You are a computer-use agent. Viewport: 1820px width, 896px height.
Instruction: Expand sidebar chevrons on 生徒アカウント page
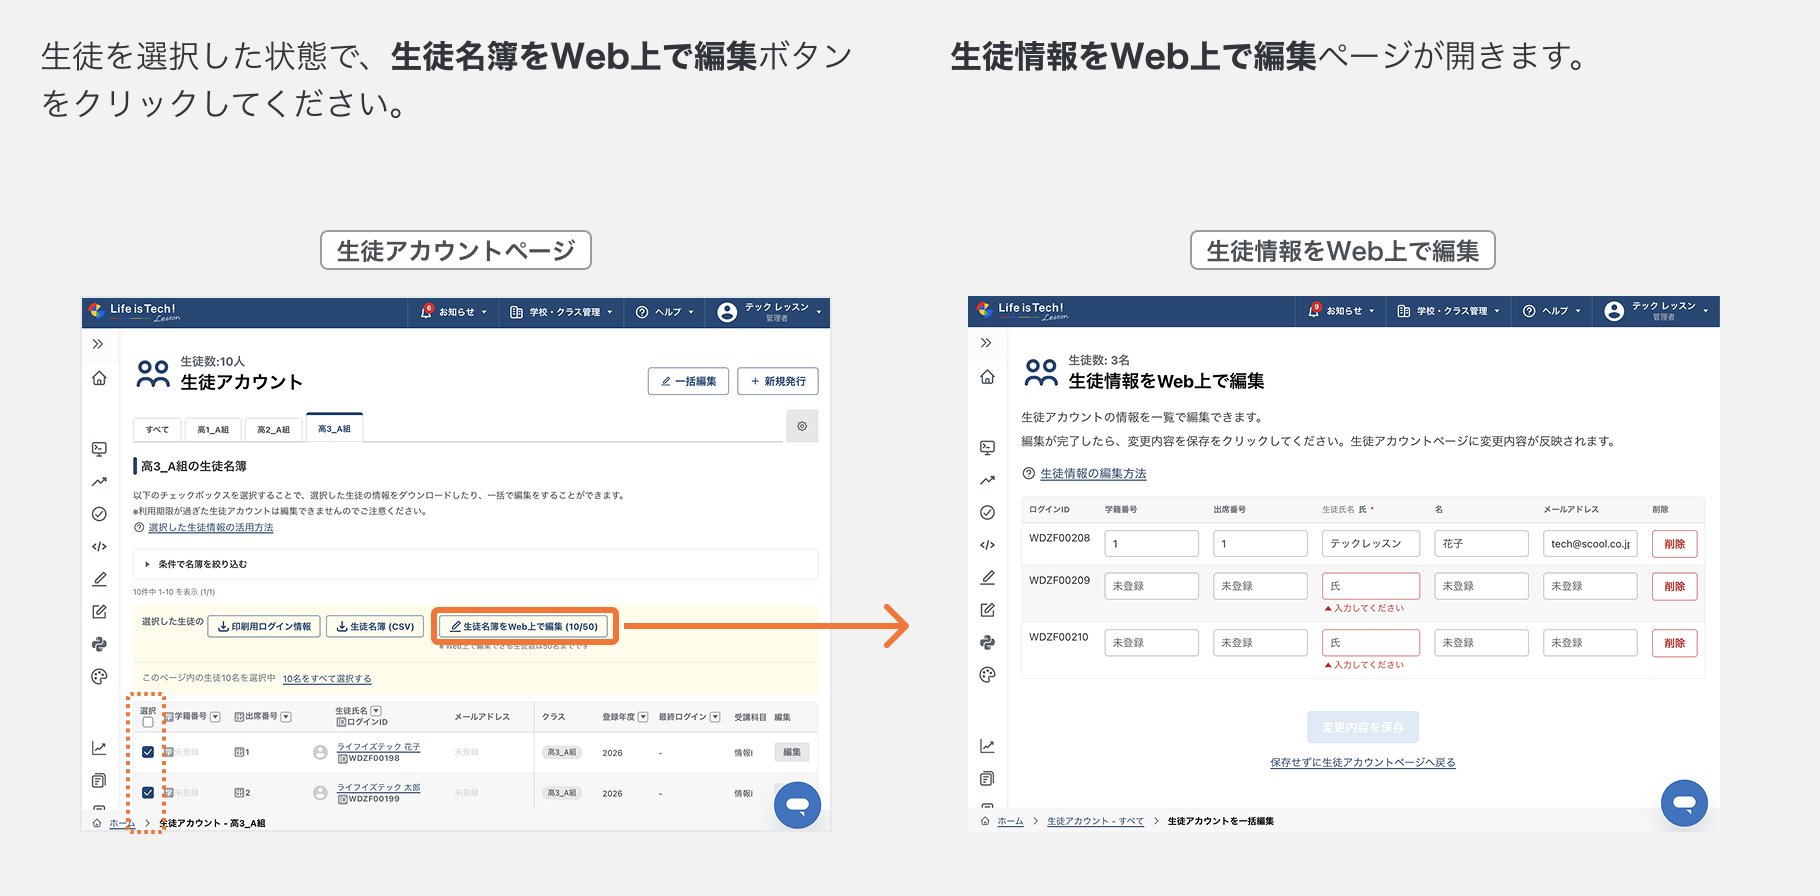click(98, 344)
